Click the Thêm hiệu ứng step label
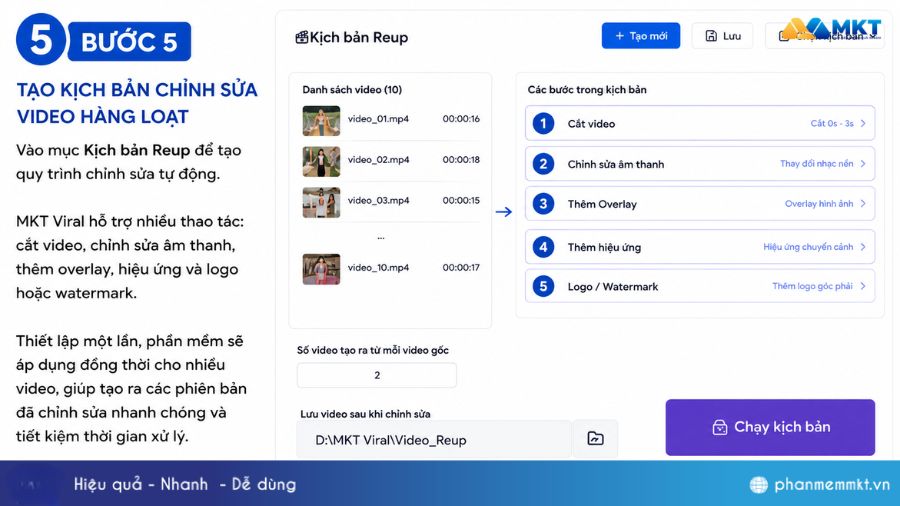 point(604,247)
